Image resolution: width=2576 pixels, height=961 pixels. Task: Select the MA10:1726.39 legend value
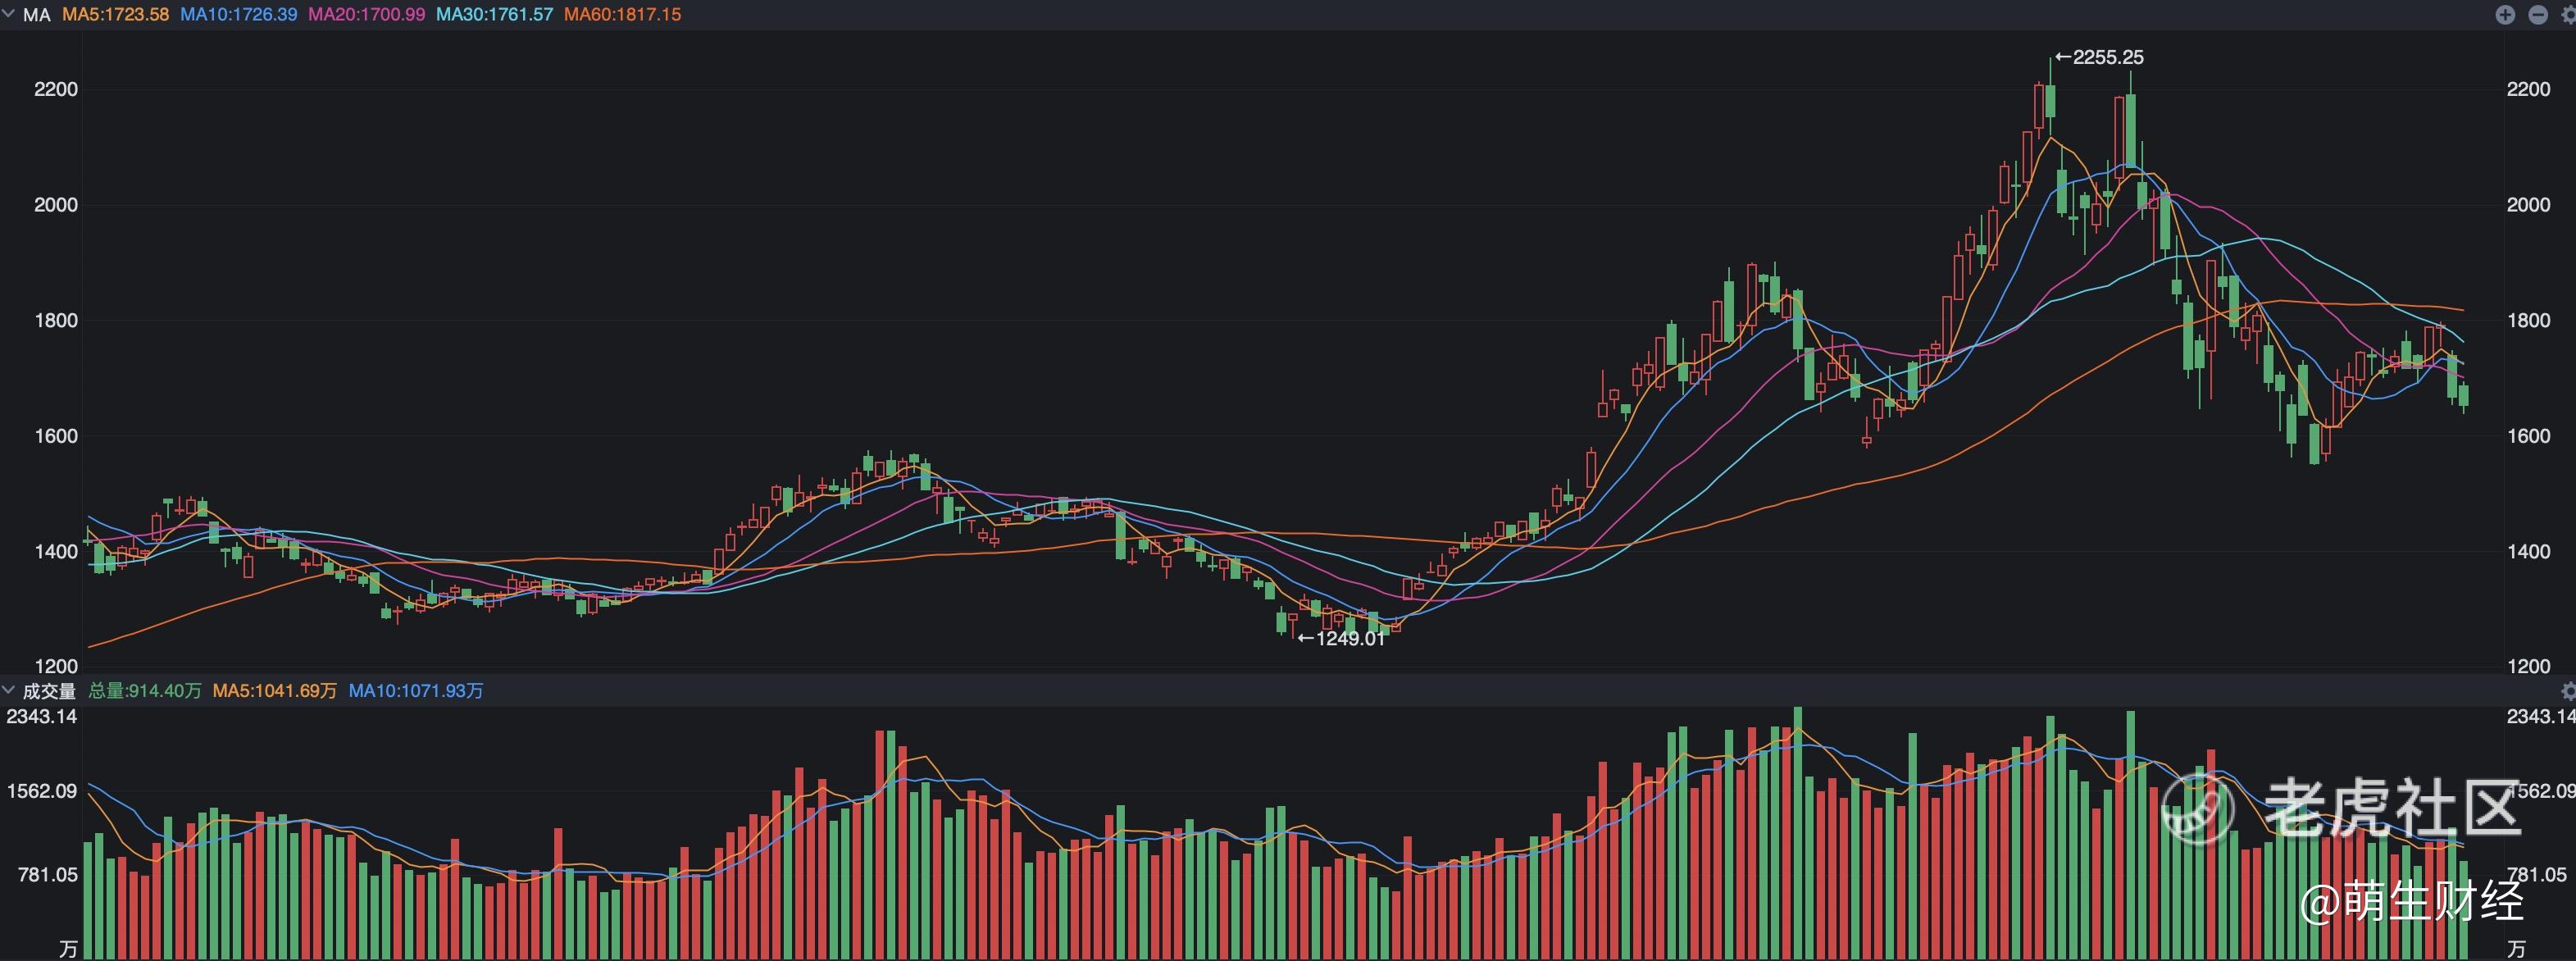pos(239,15)
